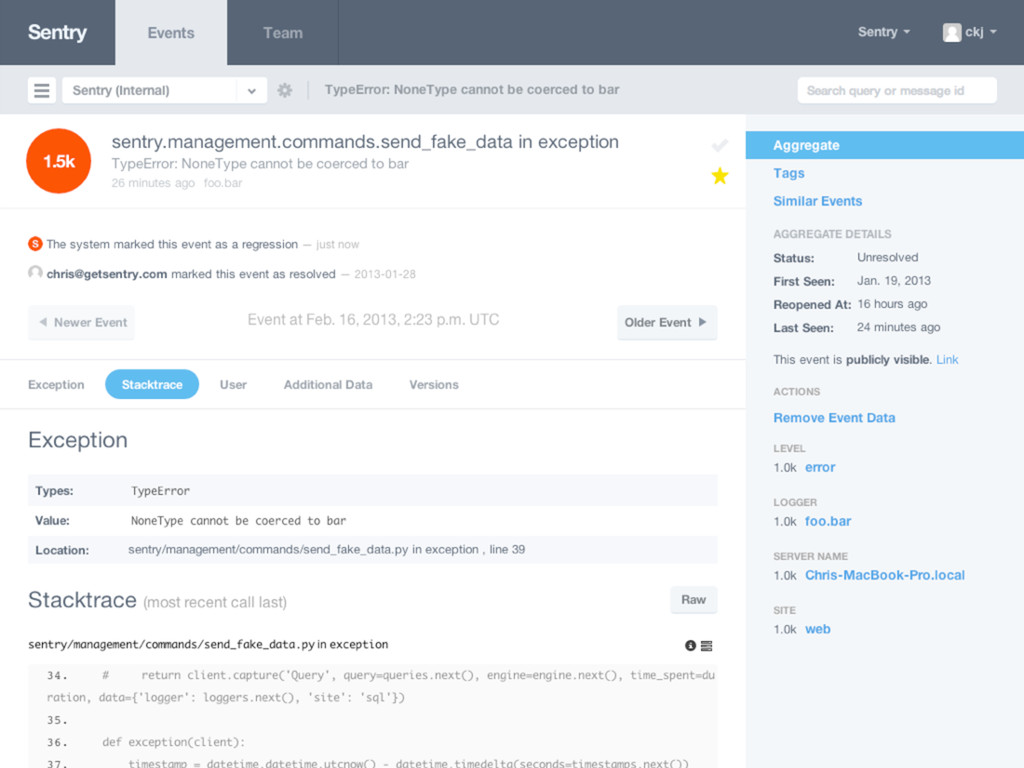This screenshot has width=1024, height=768.
Task: Select the Additional Data tab
Action: (328, 385)
